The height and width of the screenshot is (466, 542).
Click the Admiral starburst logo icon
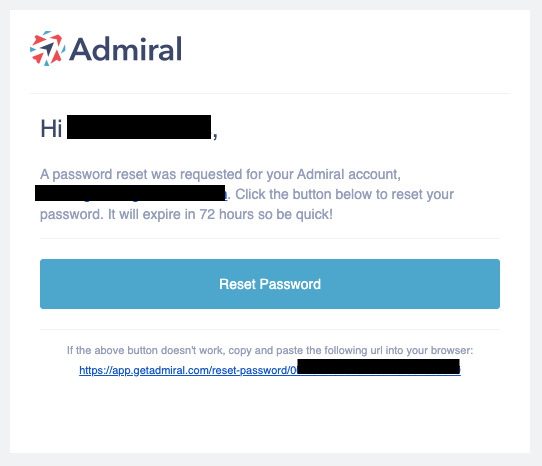tap(47, 48)
